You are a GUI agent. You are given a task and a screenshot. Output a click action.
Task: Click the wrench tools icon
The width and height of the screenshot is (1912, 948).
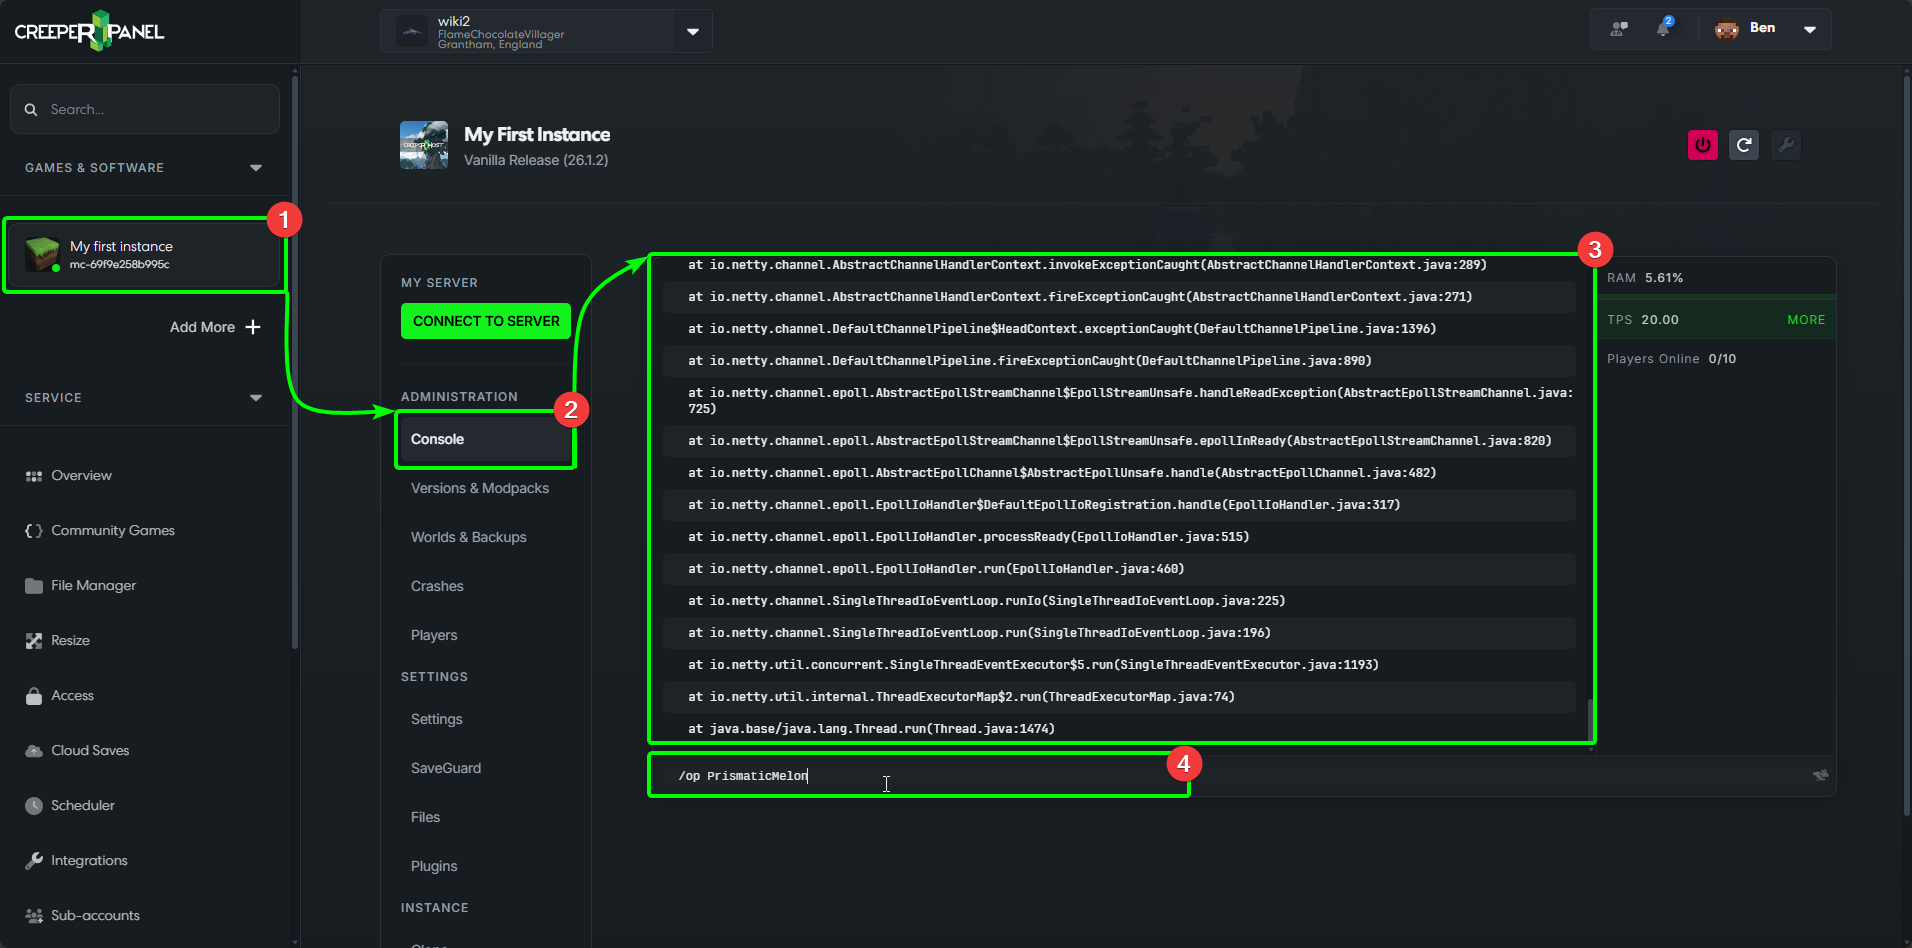[x=1786, y=145]
